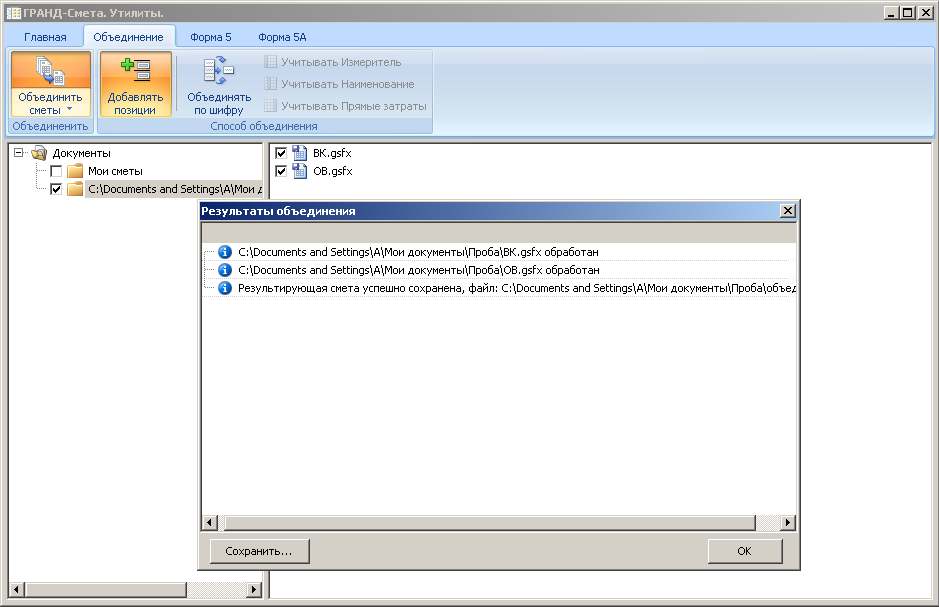Click the results dialog horizontal scrollbar thumb
Image resolution: width=939 pixels, height=607 pixels.
(490, 523)
